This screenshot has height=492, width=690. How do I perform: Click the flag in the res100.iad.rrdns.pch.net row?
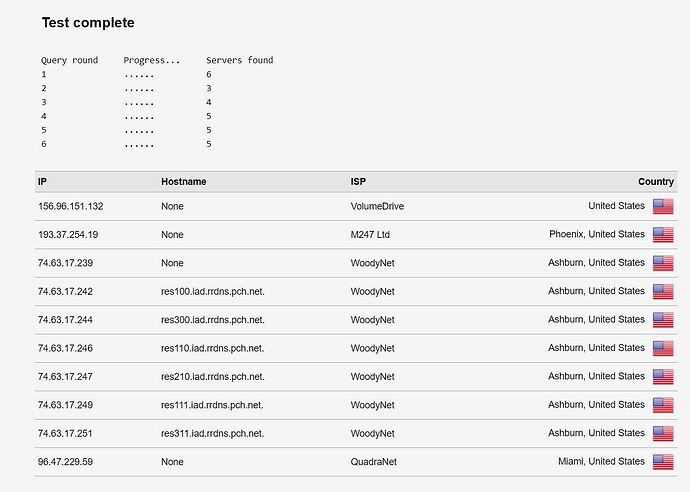[663, 291]
